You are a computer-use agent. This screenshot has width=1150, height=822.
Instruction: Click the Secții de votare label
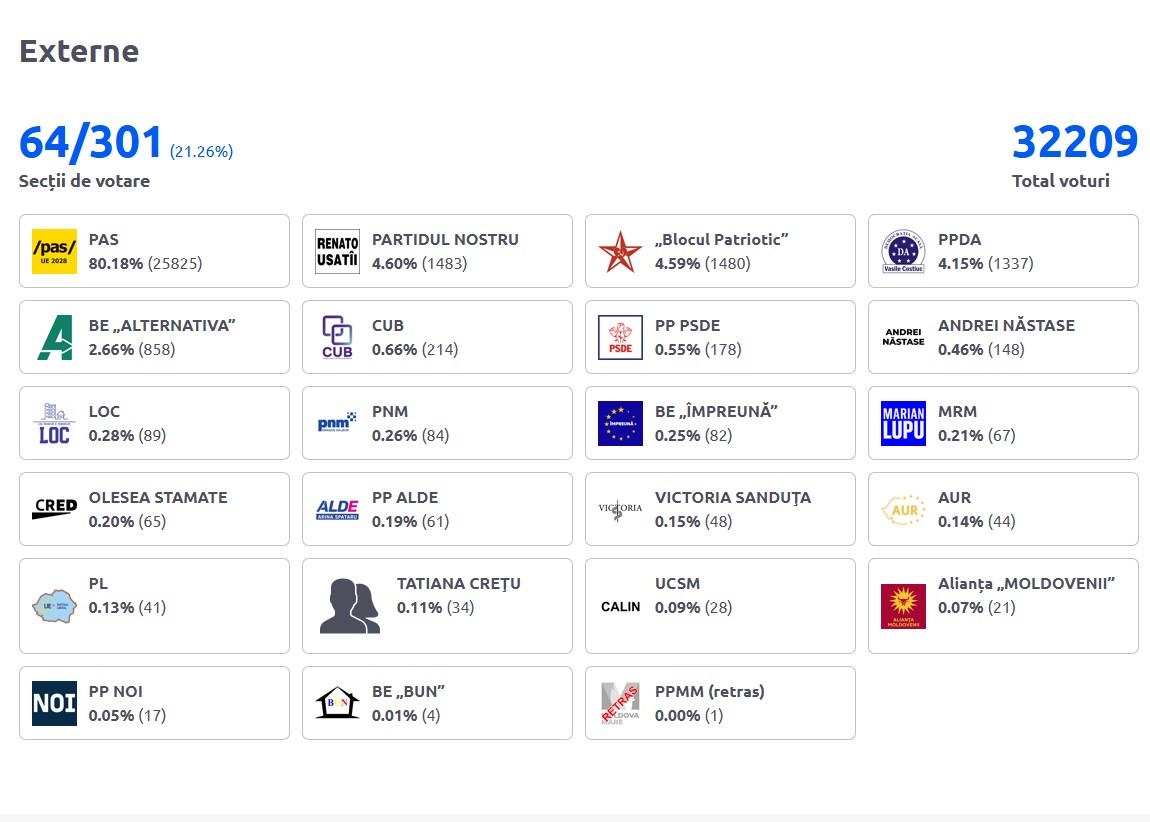[x=84, y=181]
